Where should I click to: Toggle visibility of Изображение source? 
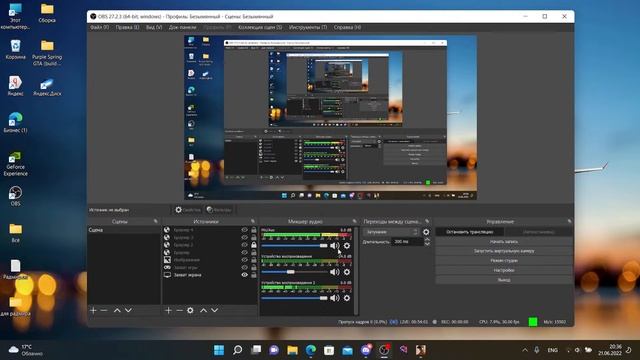244,260
